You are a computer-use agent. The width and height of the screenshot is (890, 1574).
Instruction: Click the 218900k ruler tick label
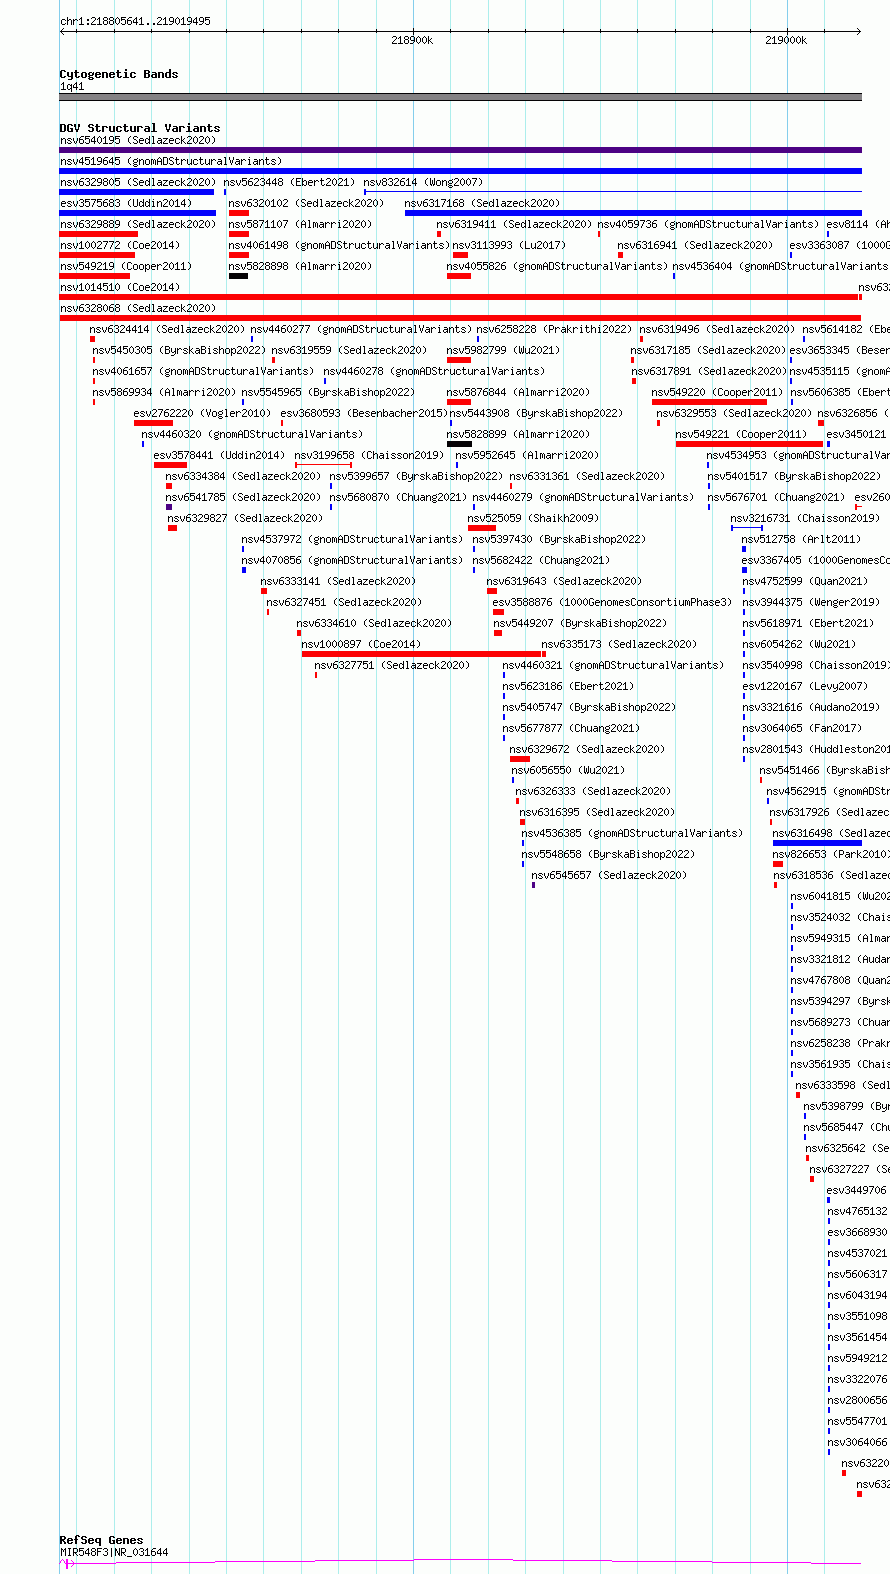pos(412,40)
